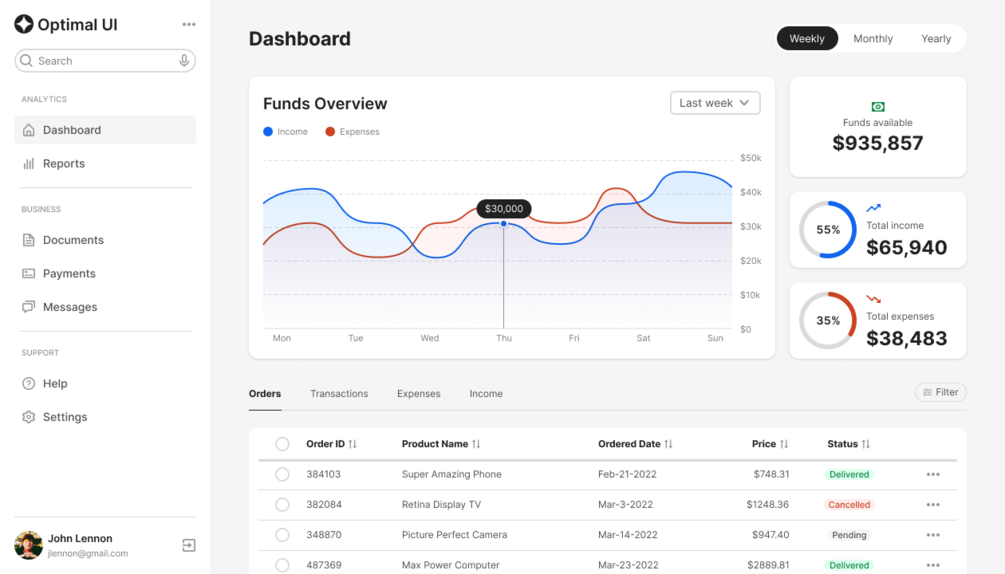Open the Transactions tab

[339, 394]
